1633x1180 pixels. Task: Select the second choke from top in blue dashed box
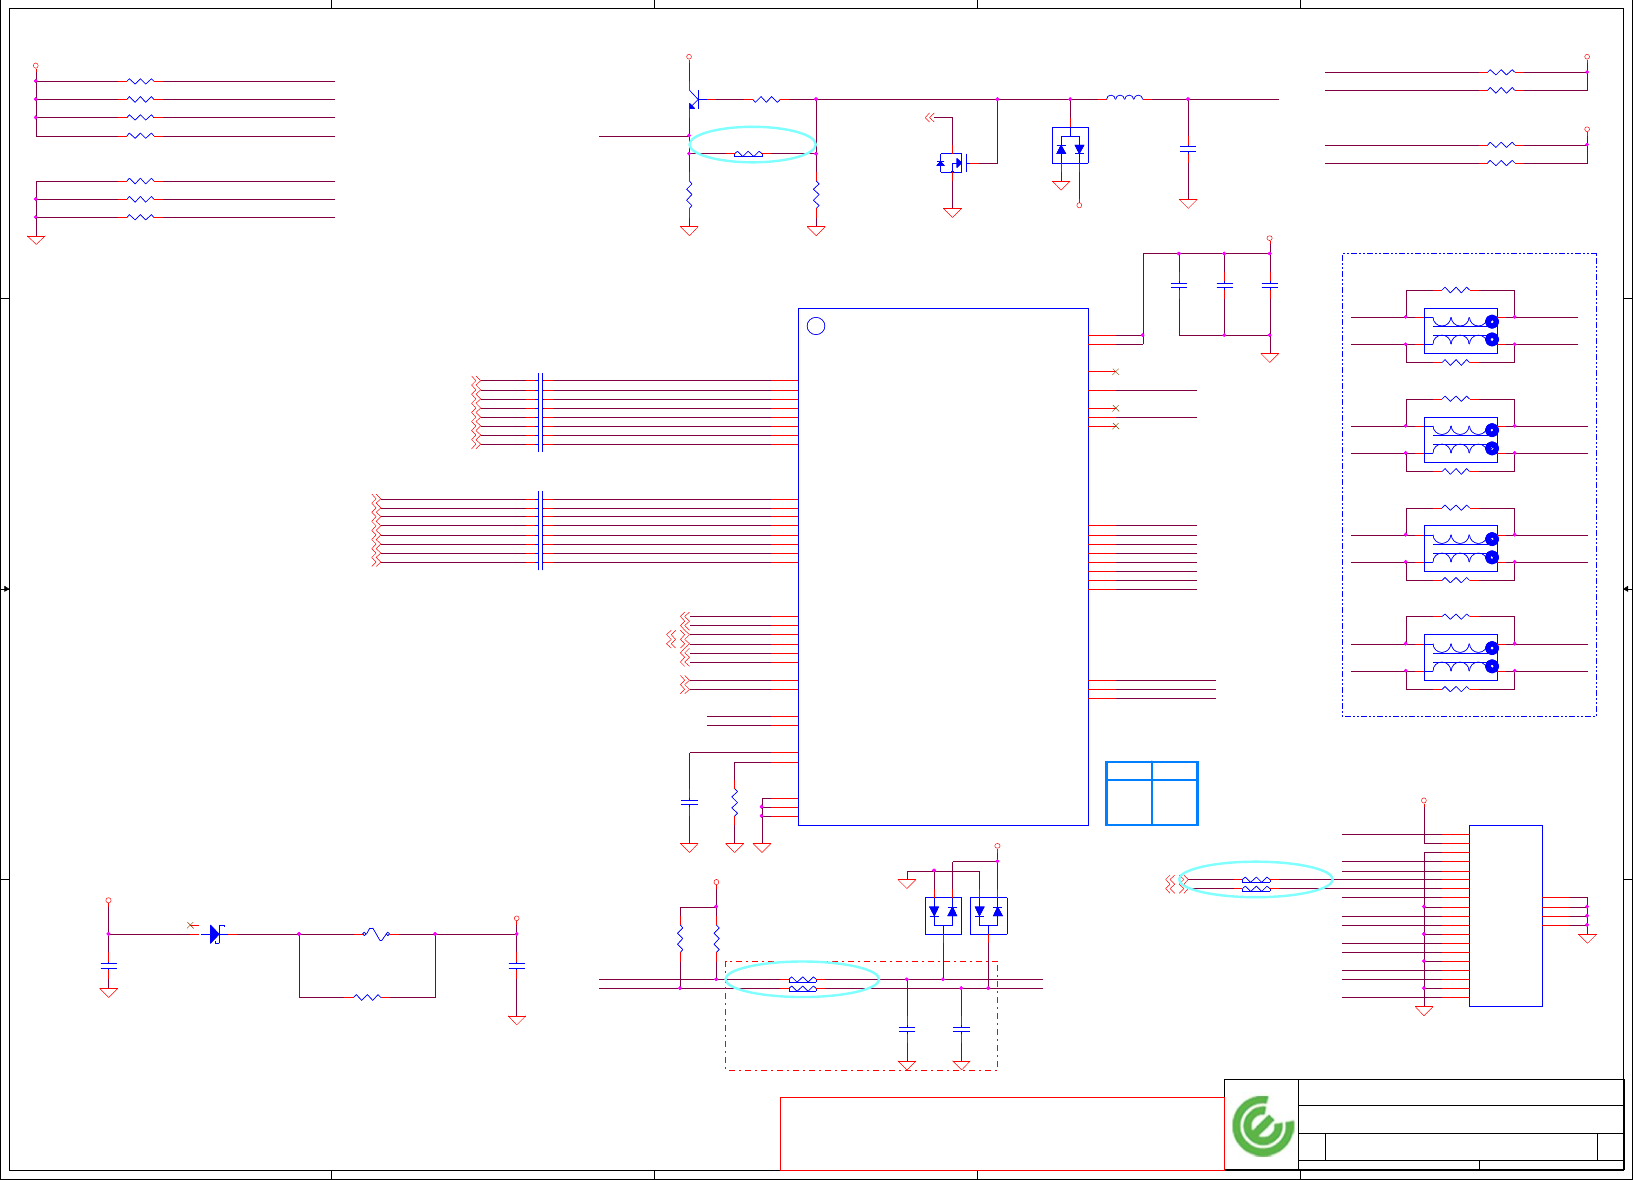[x=1461, y=440]
